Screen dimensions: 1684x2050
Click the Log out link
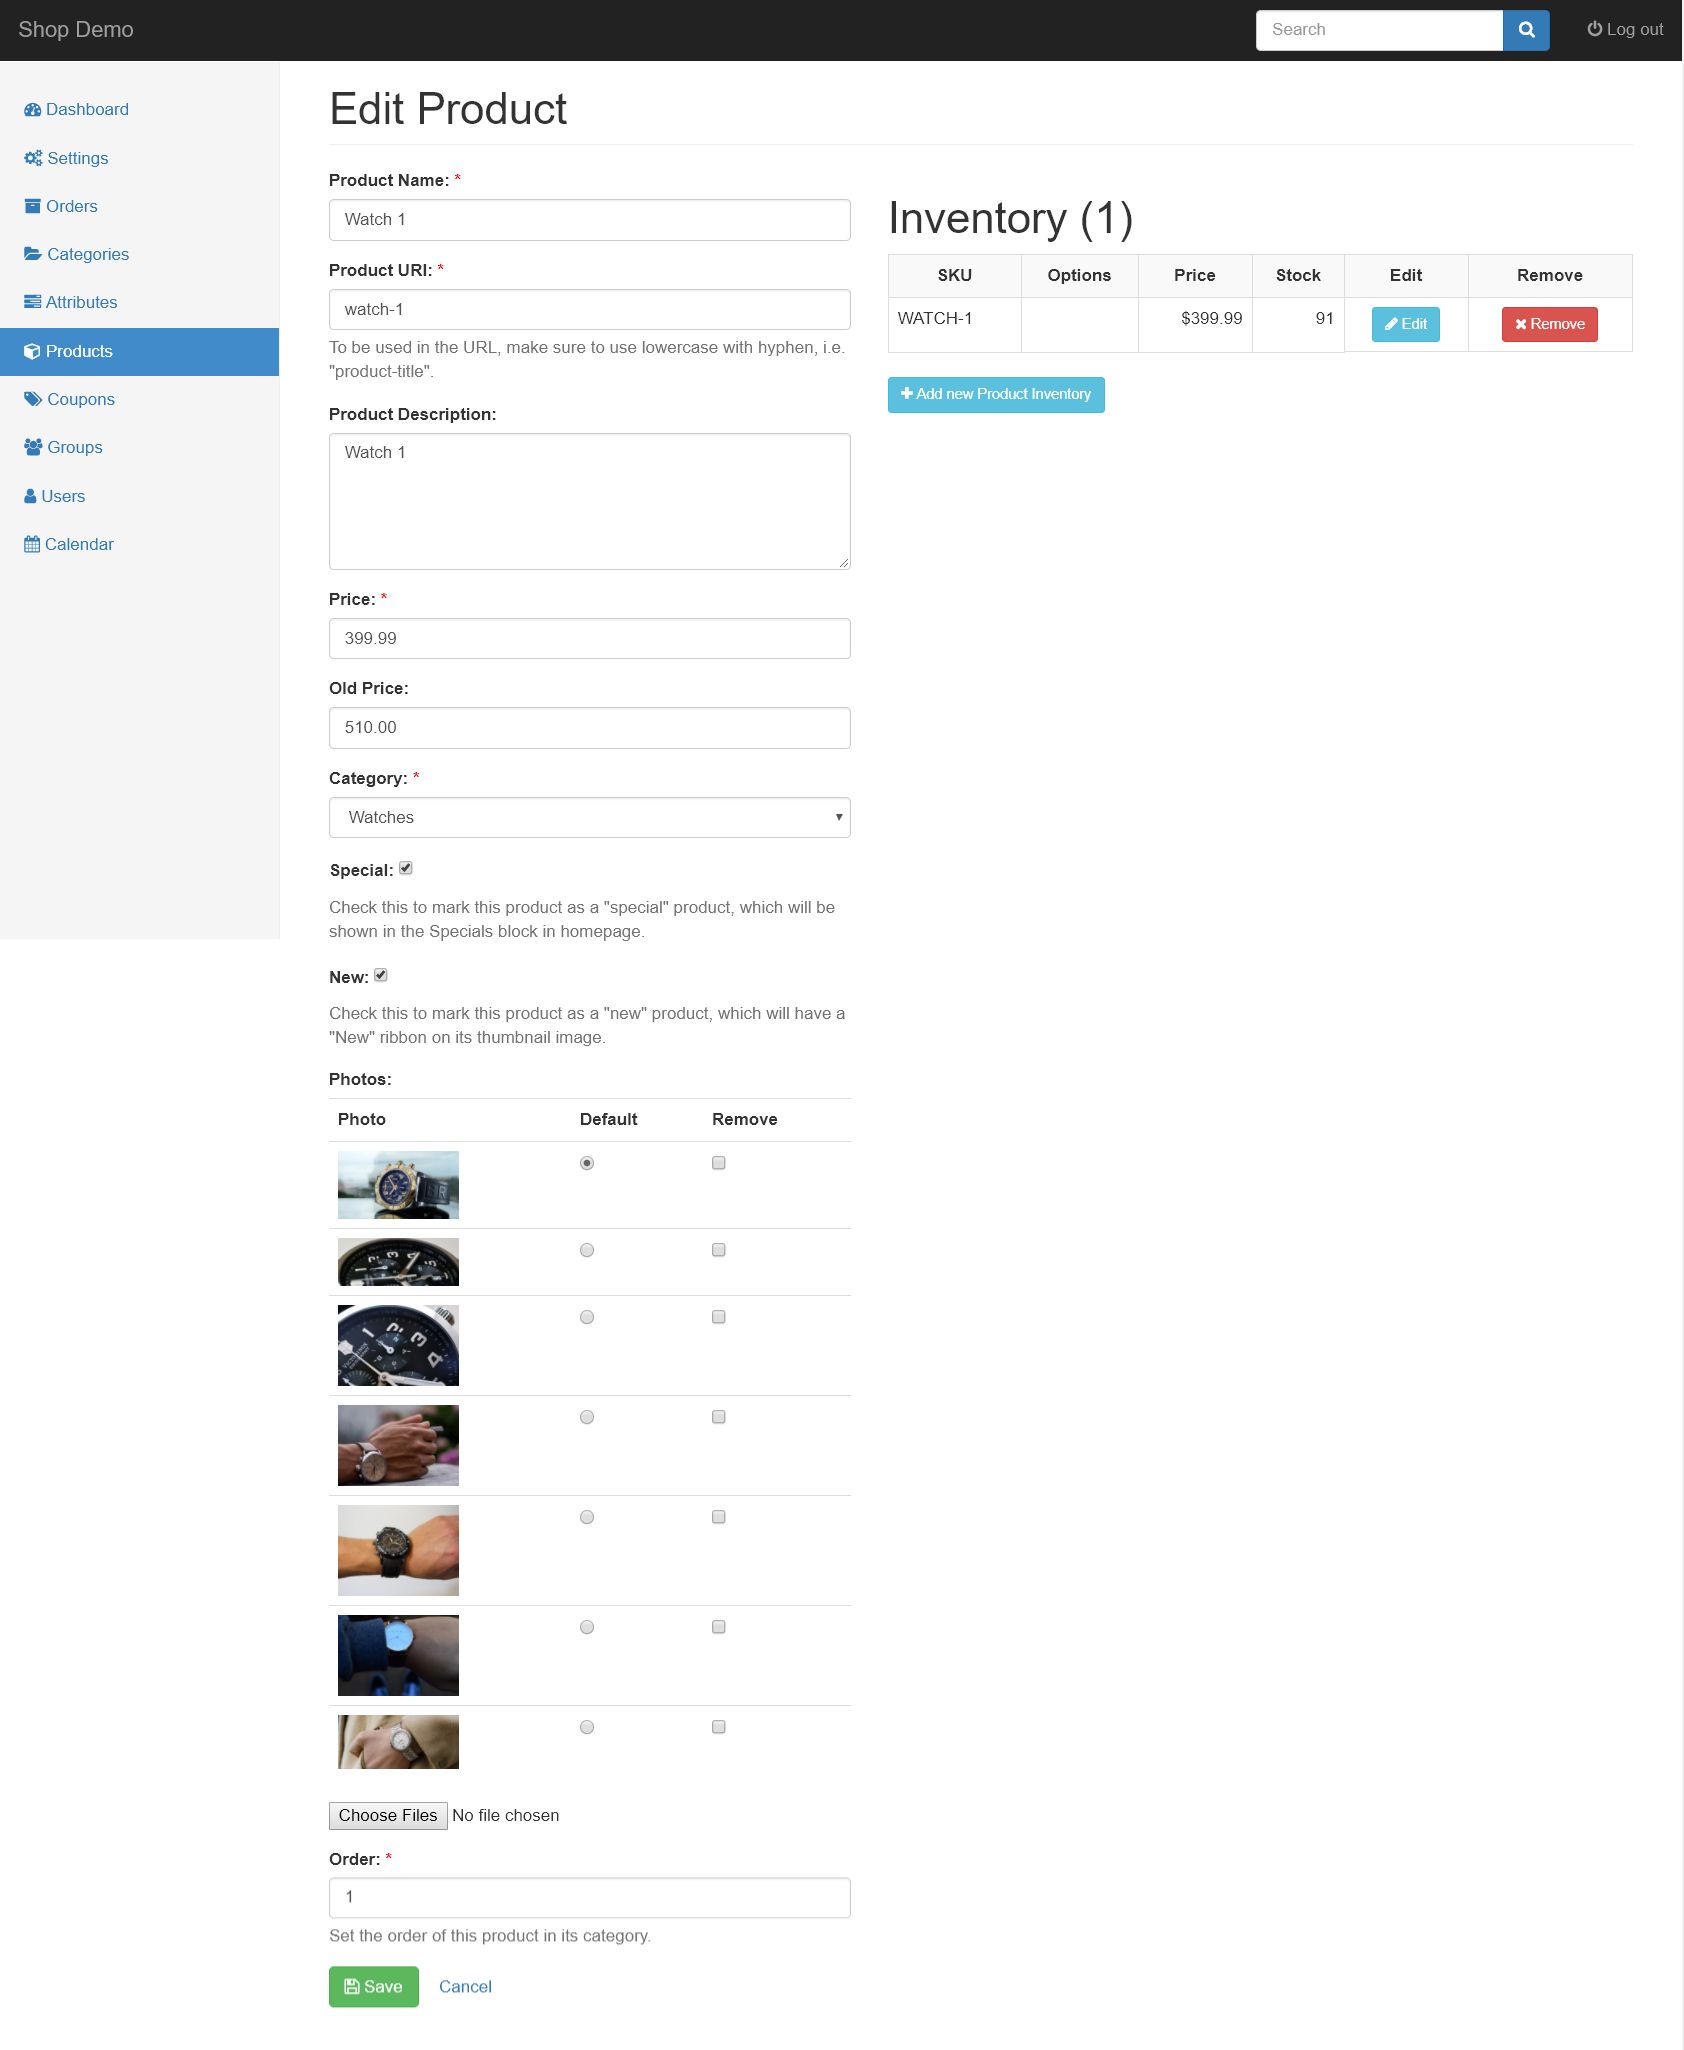(x=1625, y=29)
